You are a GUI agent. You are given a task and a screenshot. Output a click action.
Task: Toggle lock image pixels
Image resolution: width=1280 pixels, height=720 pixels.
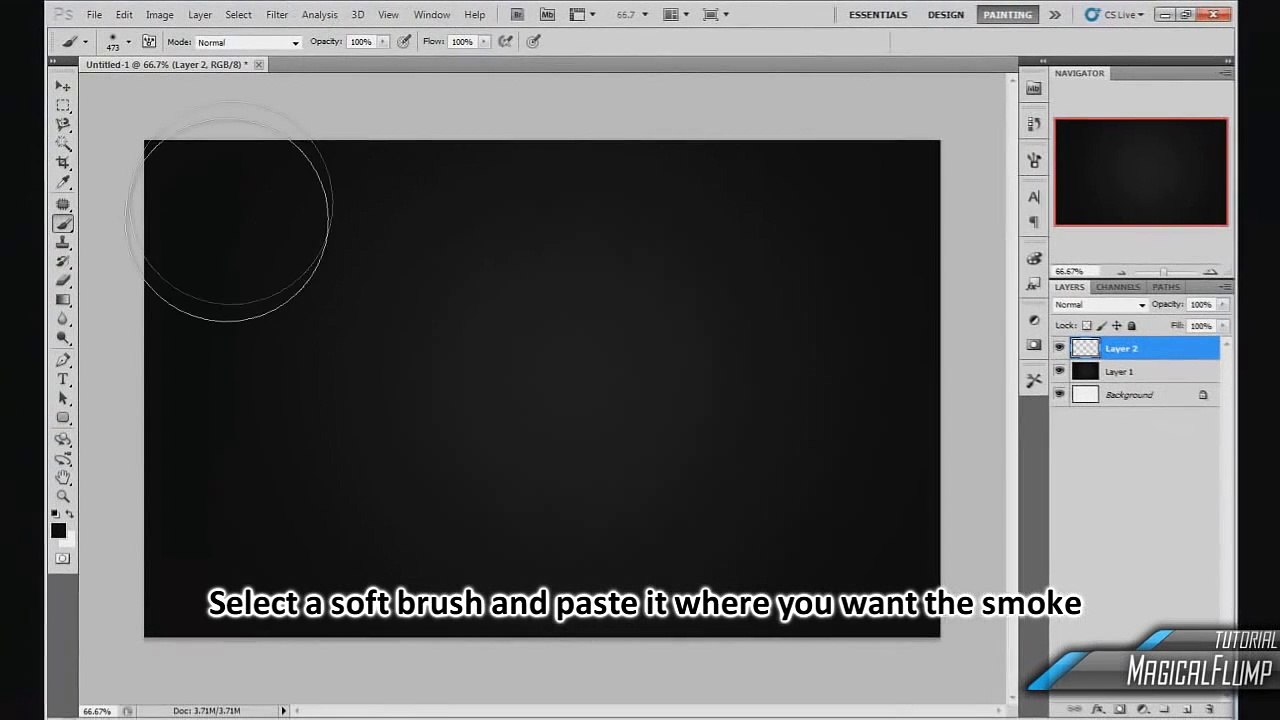click(1102, 325)
